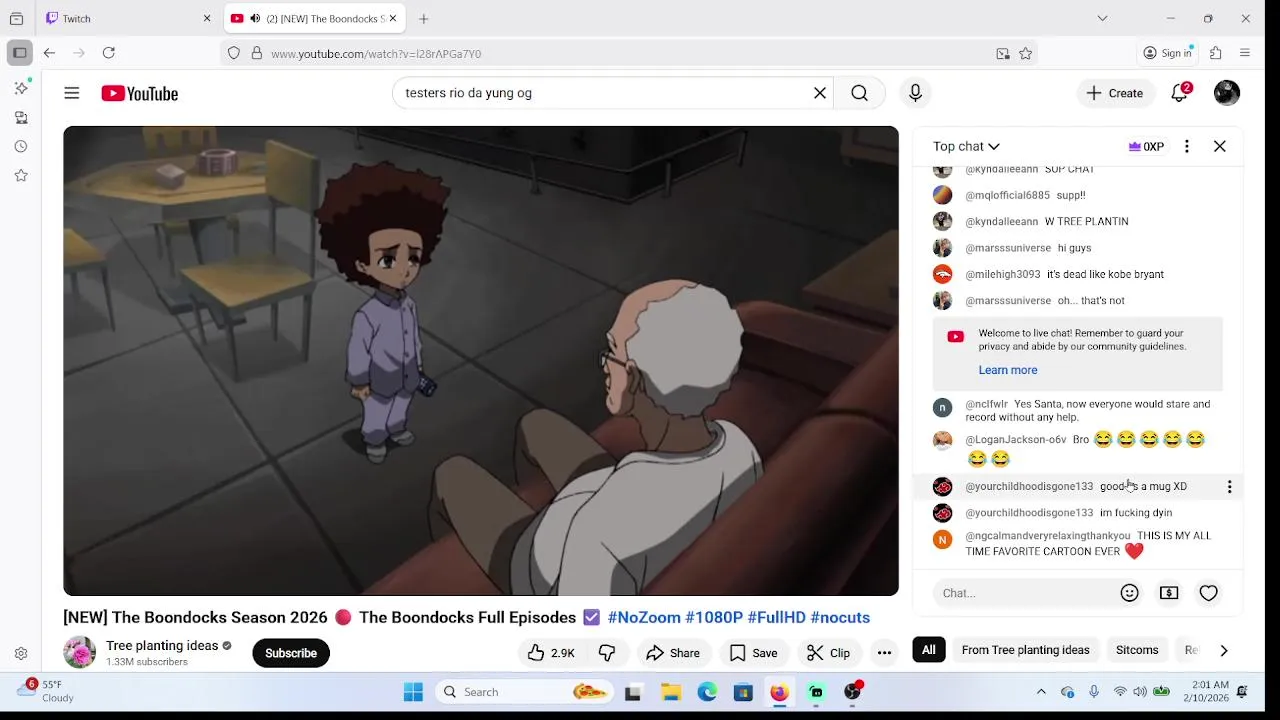Screen dimensions: 1280x720
Task: Click the video player to pause
Action: coord(481,360)
